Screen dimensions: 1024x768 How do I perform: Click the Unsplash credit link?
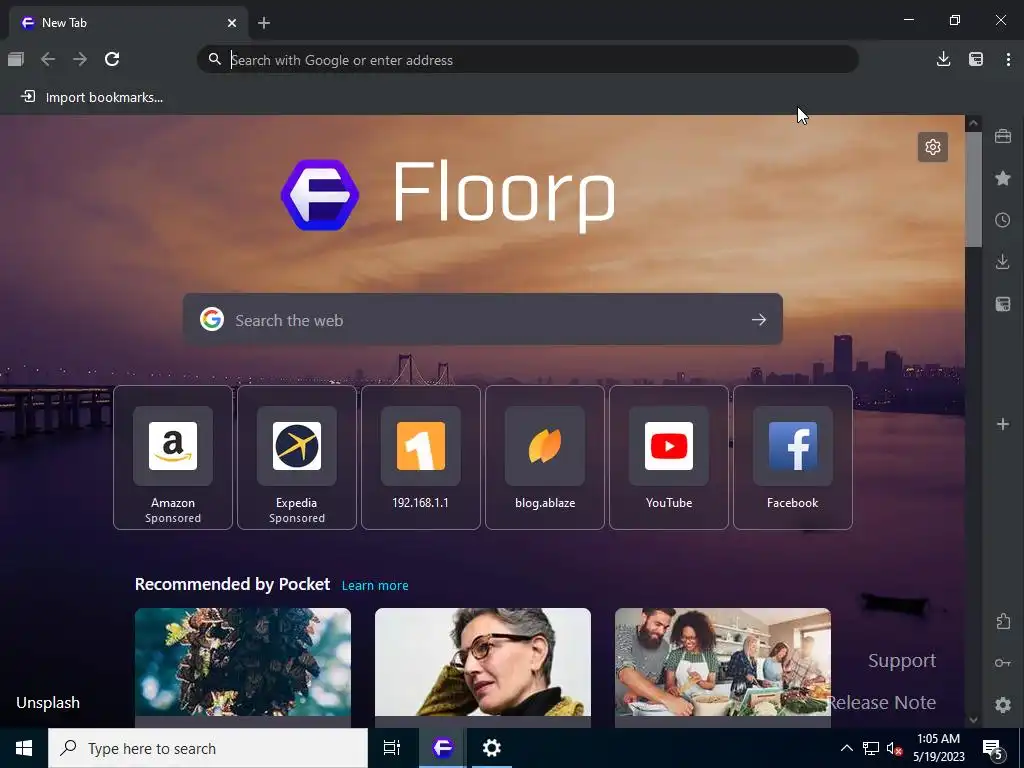tap(48, 703)
